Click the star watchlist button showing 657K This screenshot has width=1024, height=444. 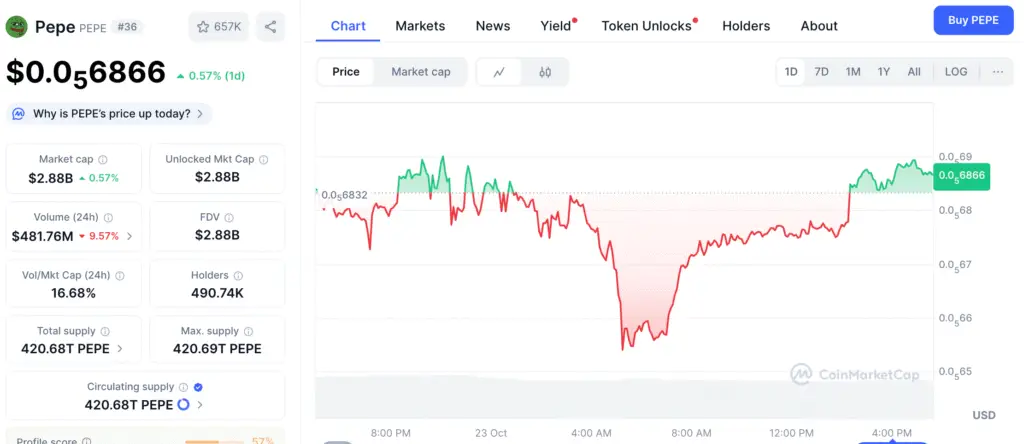tap(218, 27)
